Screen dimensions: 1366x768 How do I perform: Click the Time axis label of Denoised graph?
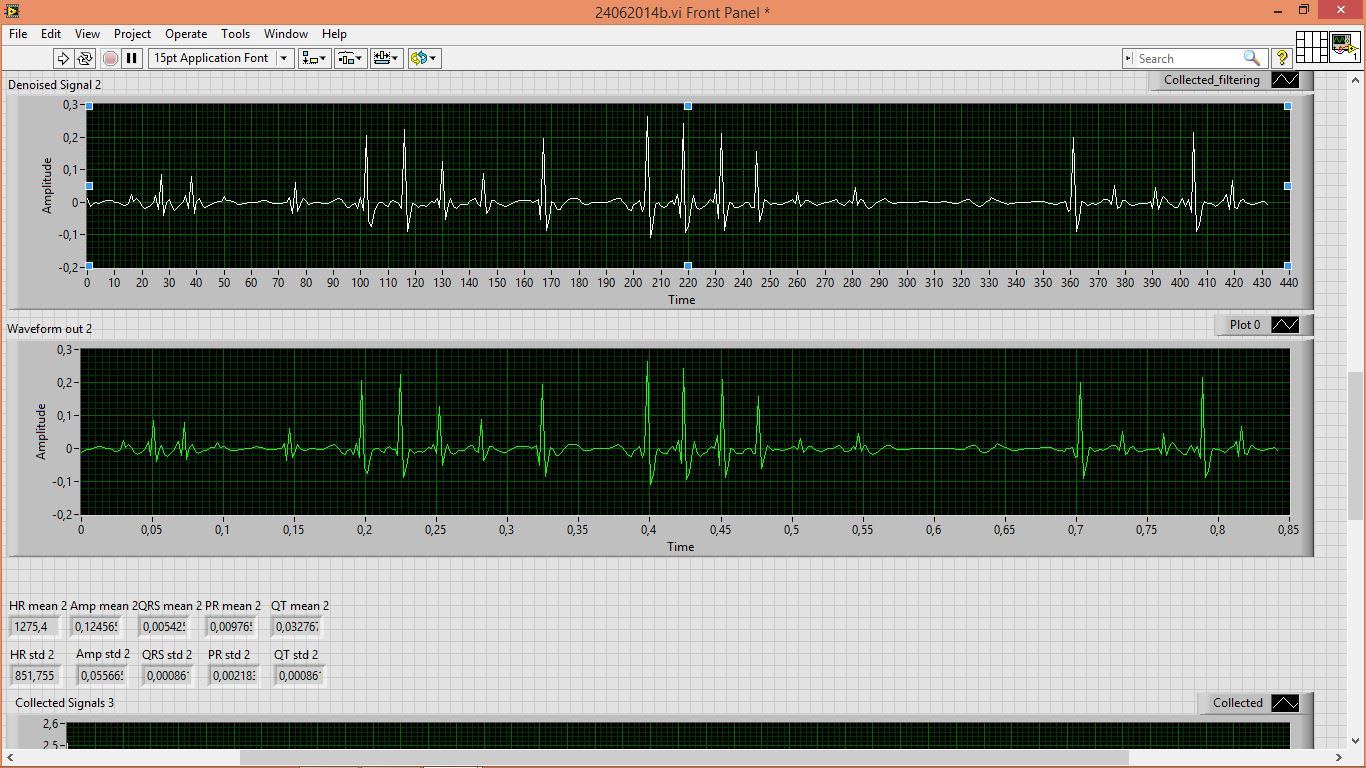pyautogui.click(x=681, y=300)
